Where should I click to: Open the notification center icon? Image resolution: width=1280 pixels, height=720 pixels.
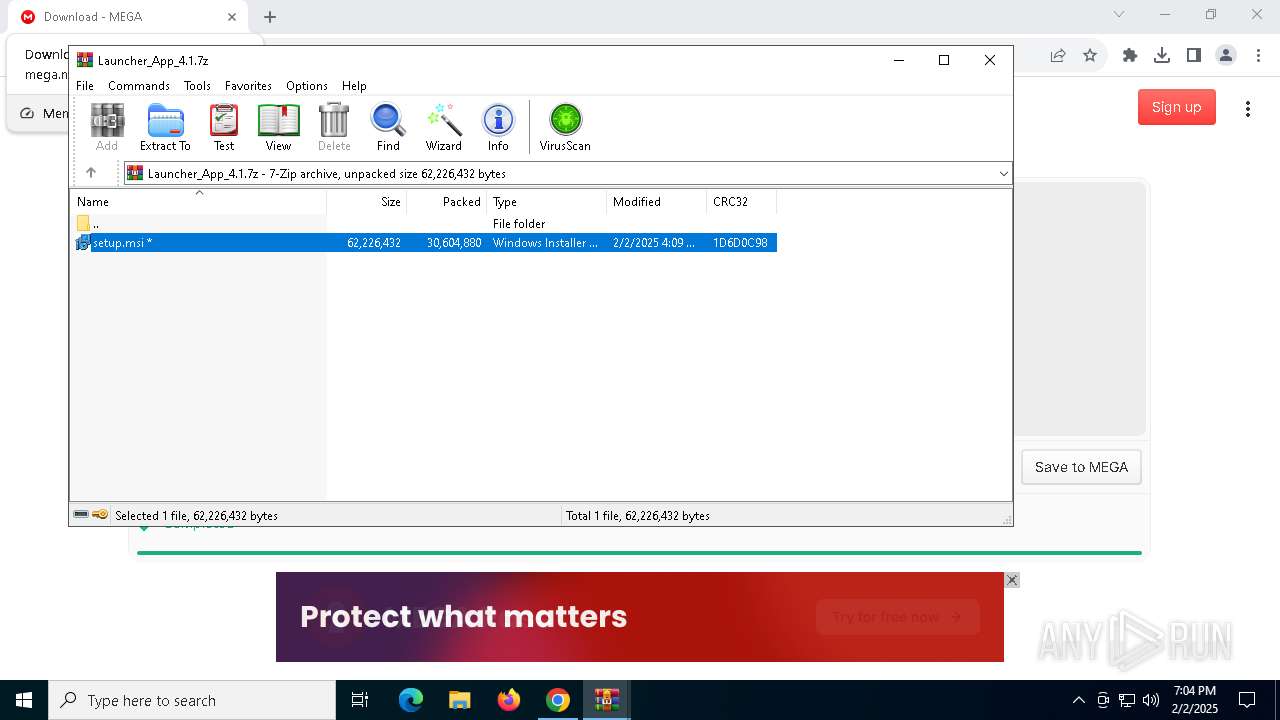1247,700
